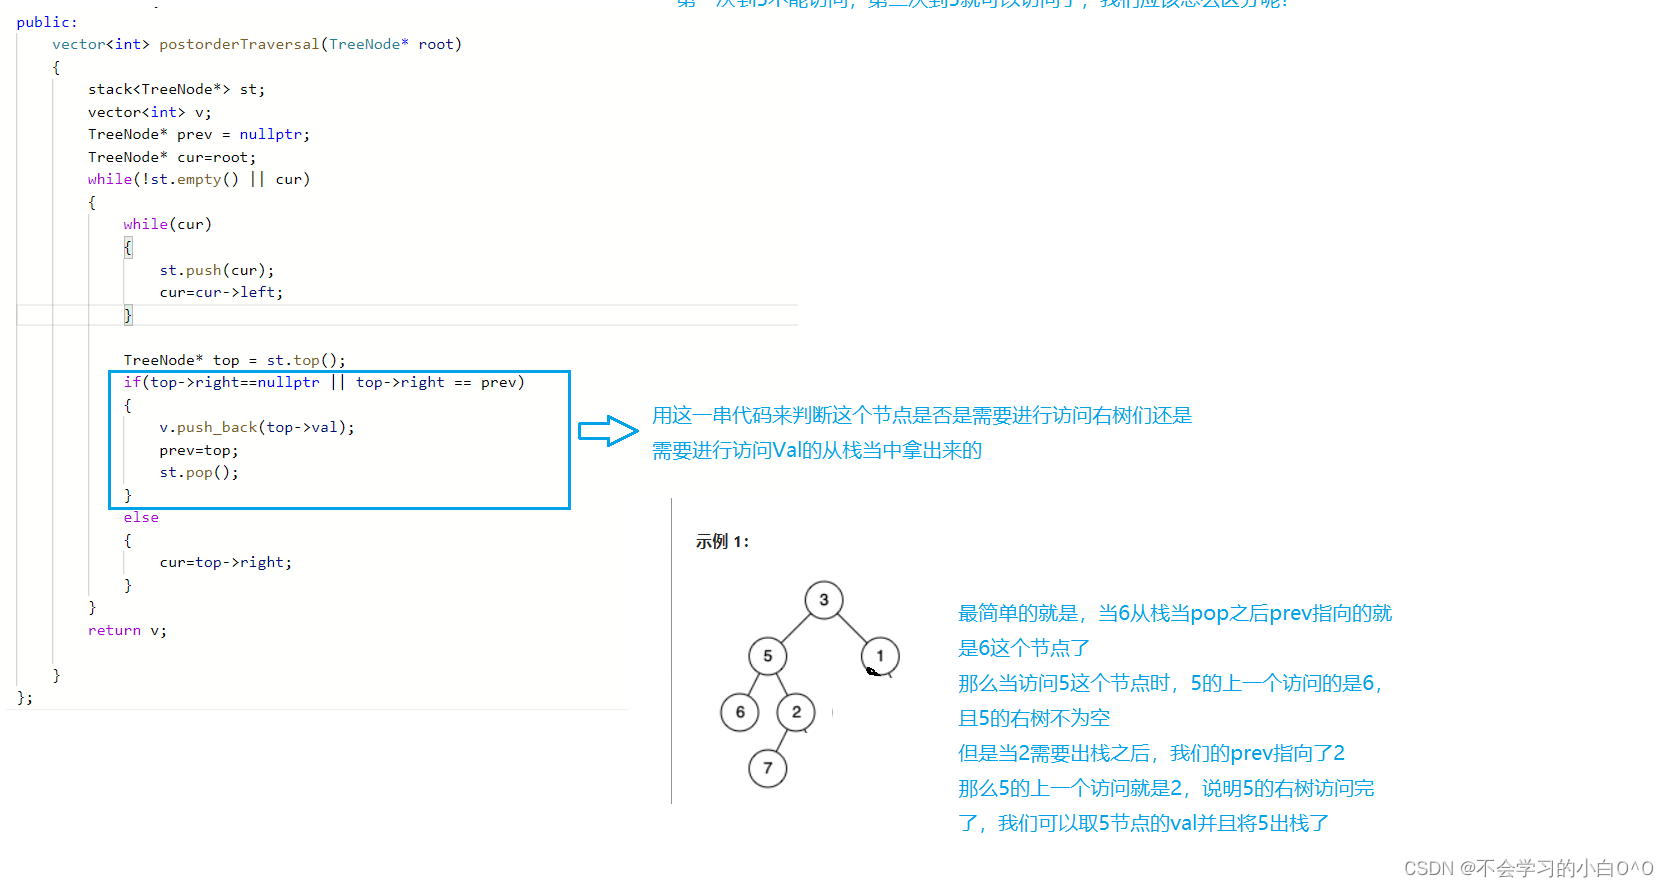This screenshot has height=887, width=1669.
Task: Select the postorderTraversal function signature line
Action: pyautogui.click(x=257, y=44)
